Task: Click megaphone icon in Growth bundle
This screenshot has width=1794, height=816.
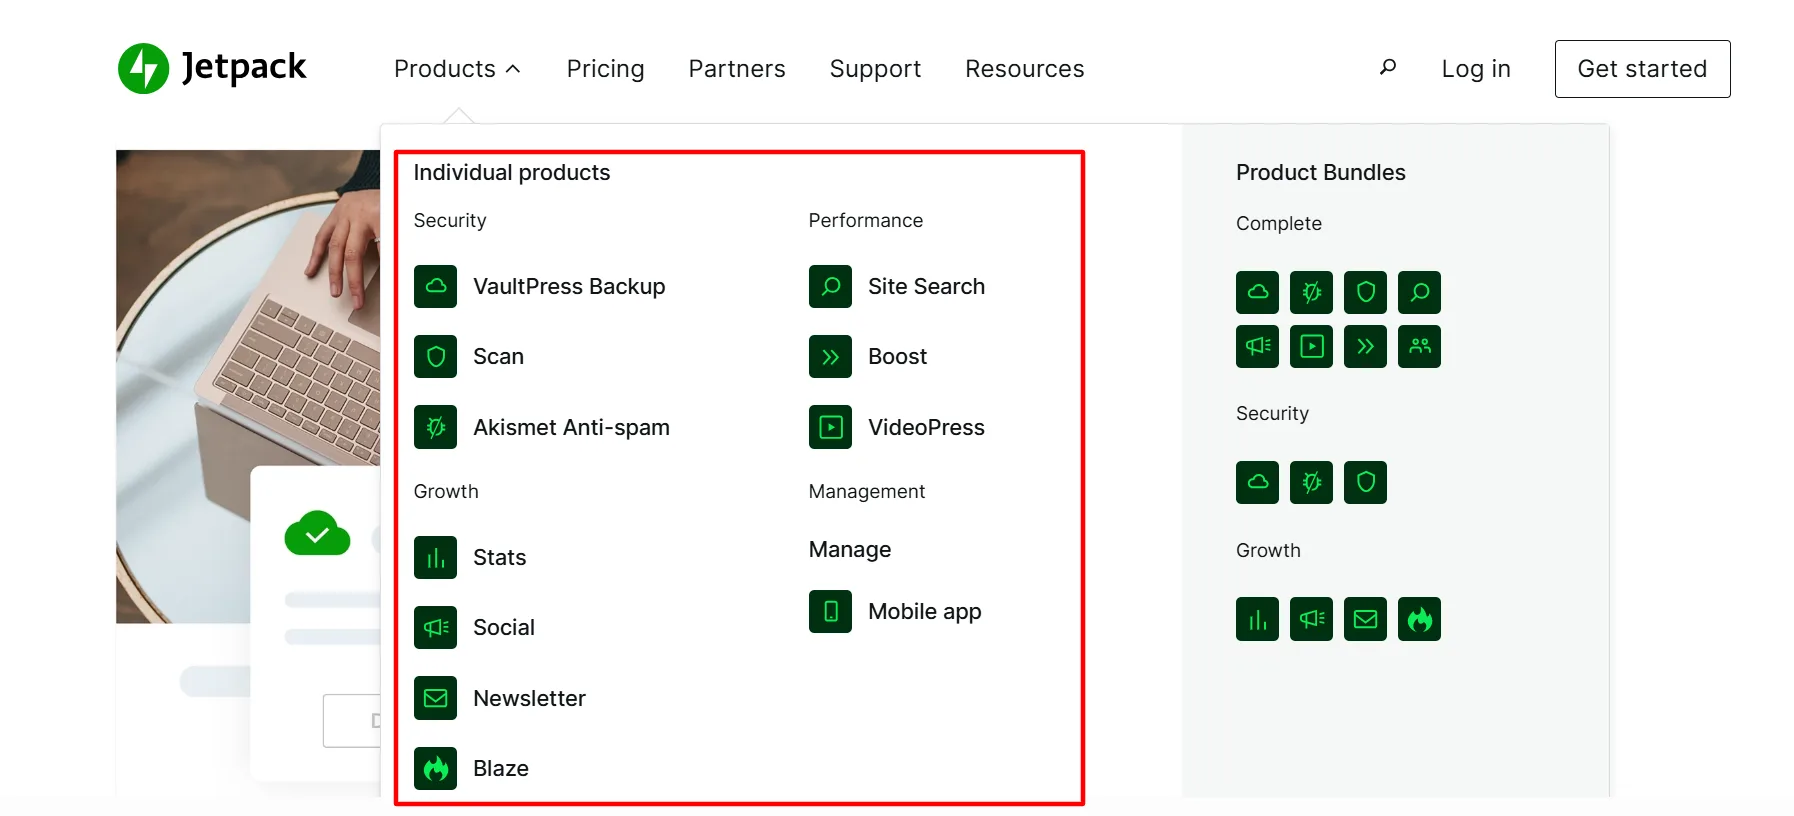Action: point(1312,619)
